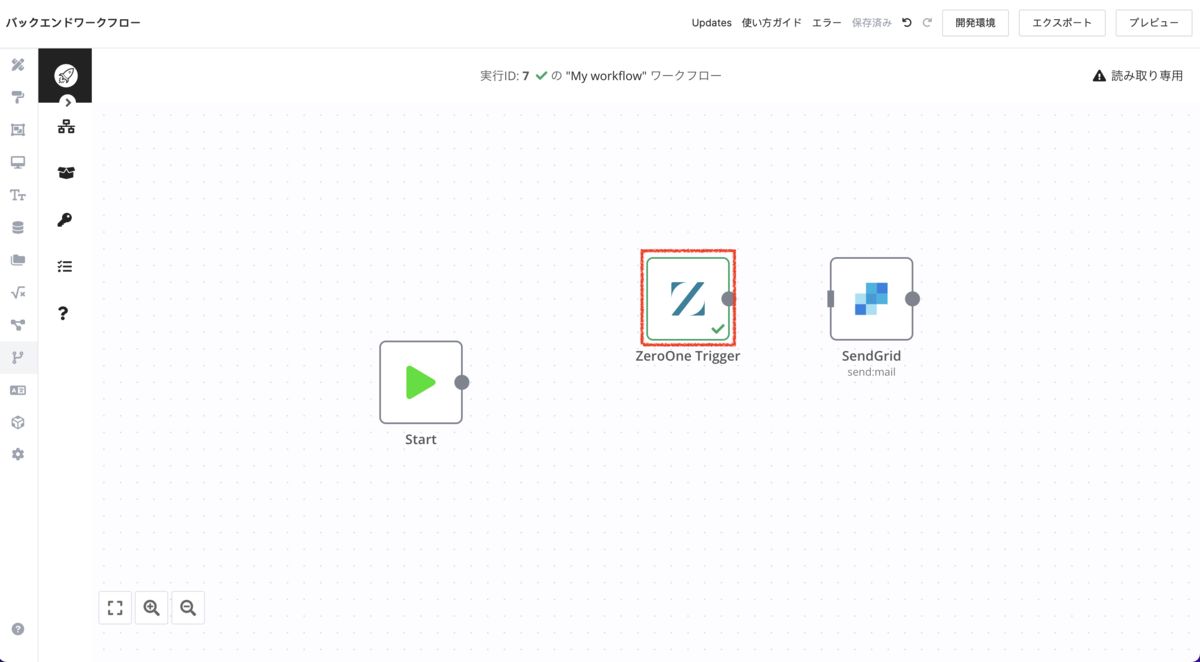Viewport: 1200px width, 662px height.
Task: Click the 3D cube package icon
Action: pyautogui.click(x=18, y=422)
